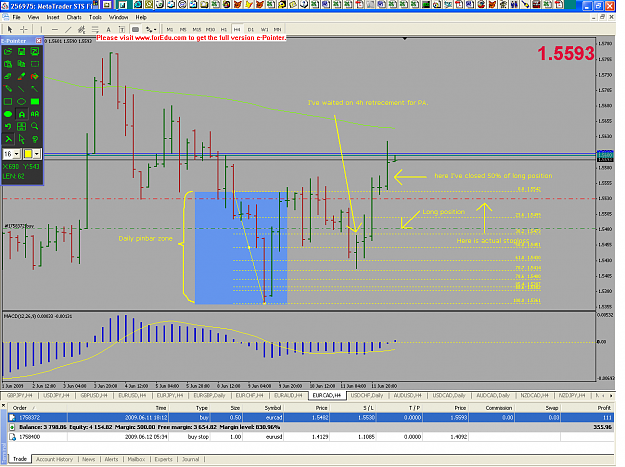Select the text label tool
Viewport: 625px width, 467px height.
(122, 29)
